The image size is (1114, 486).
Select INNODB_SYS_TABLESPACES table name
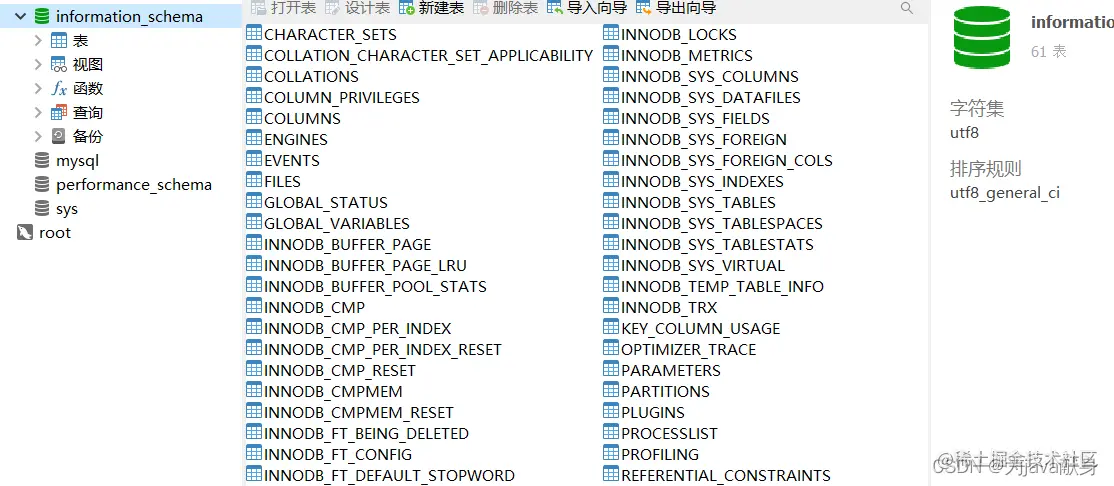click(722, 224)
